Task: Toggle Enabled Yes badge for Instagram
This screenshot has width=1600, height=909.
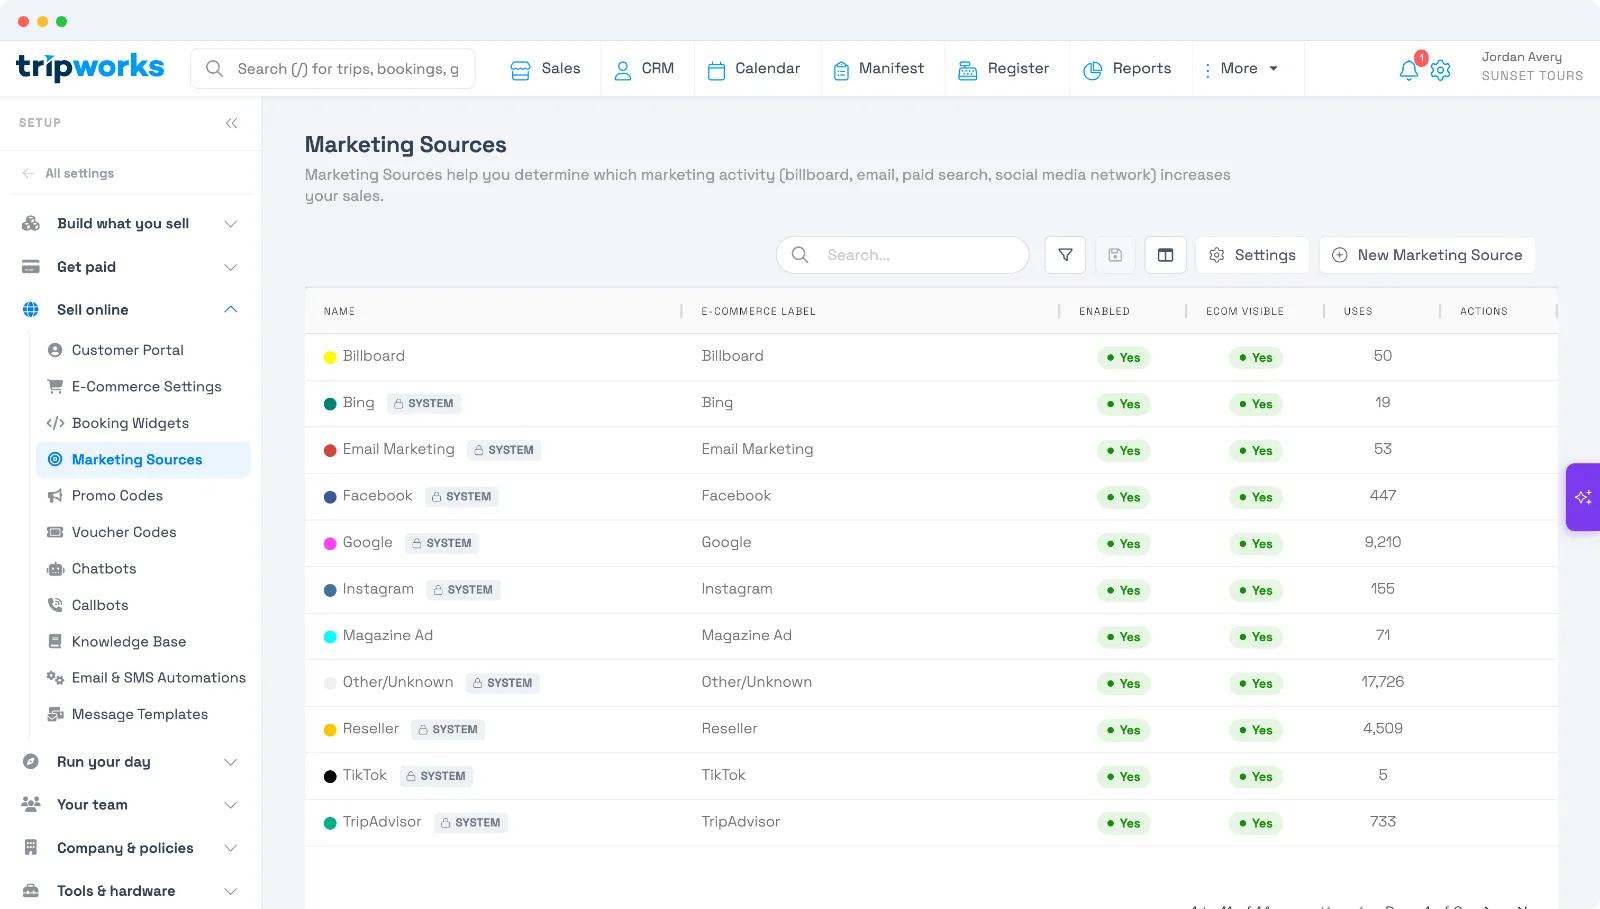Action: (x=1123, y=590)
